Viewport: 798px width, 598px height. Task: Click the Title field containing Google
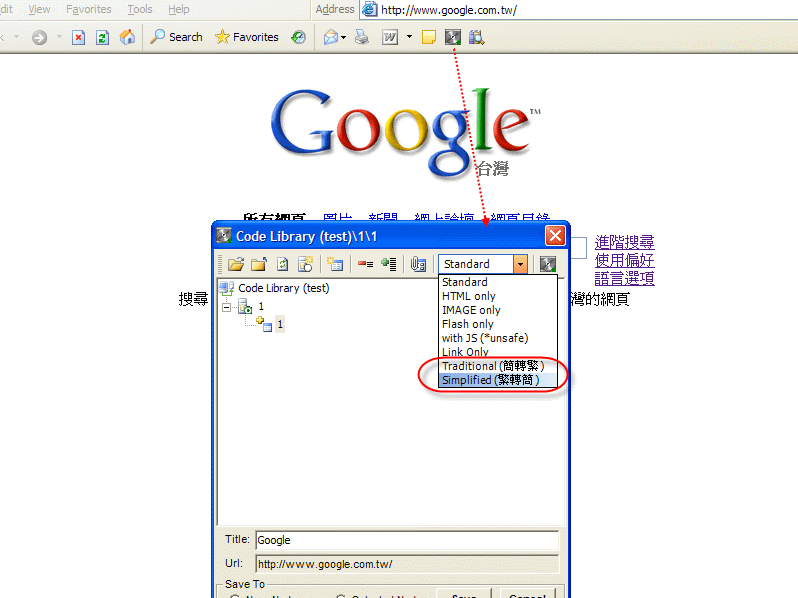click(407, 540)
